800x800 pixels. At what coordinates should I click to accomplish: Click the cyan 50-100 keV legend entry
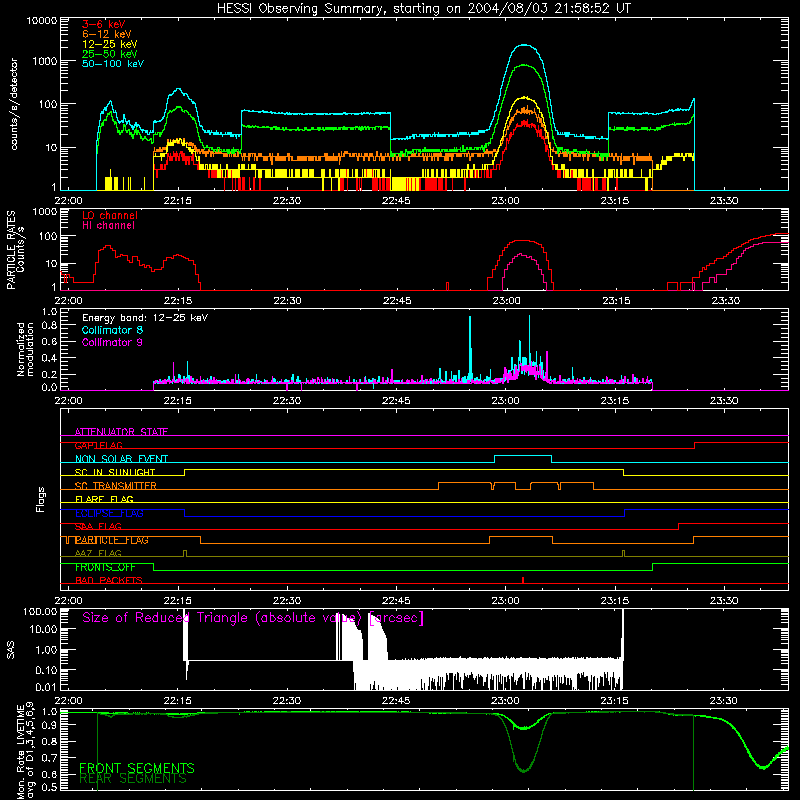[113, 64]
